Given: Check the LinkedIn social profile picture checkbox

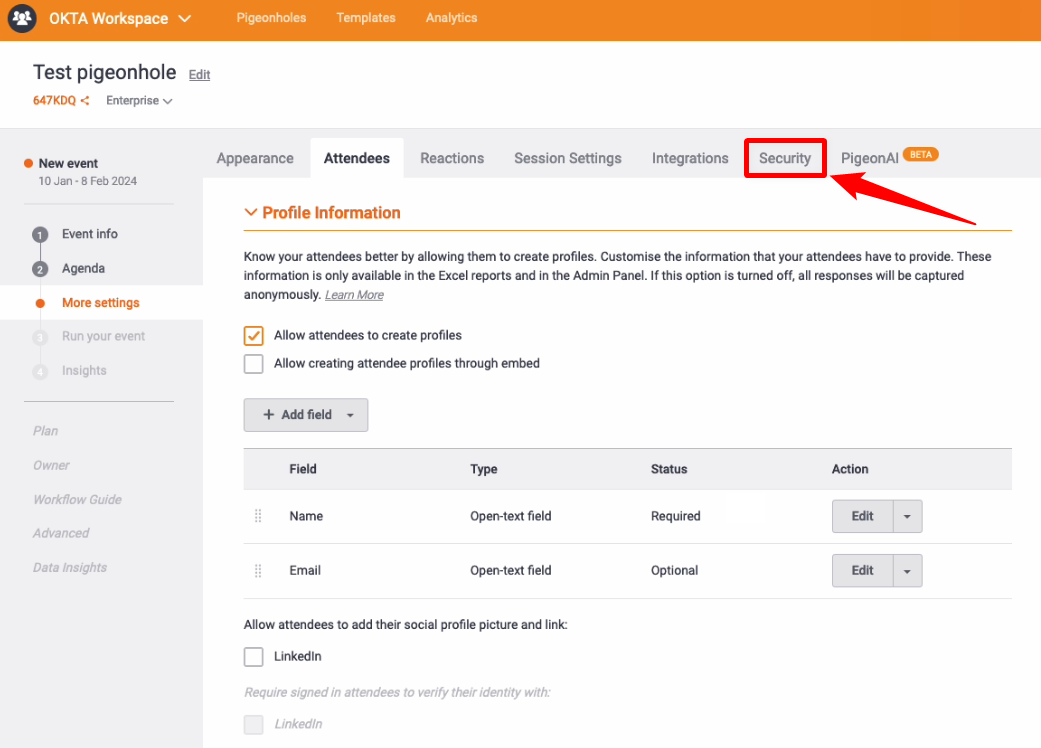Looking at the screenshot, I should [x=253, y=656].
